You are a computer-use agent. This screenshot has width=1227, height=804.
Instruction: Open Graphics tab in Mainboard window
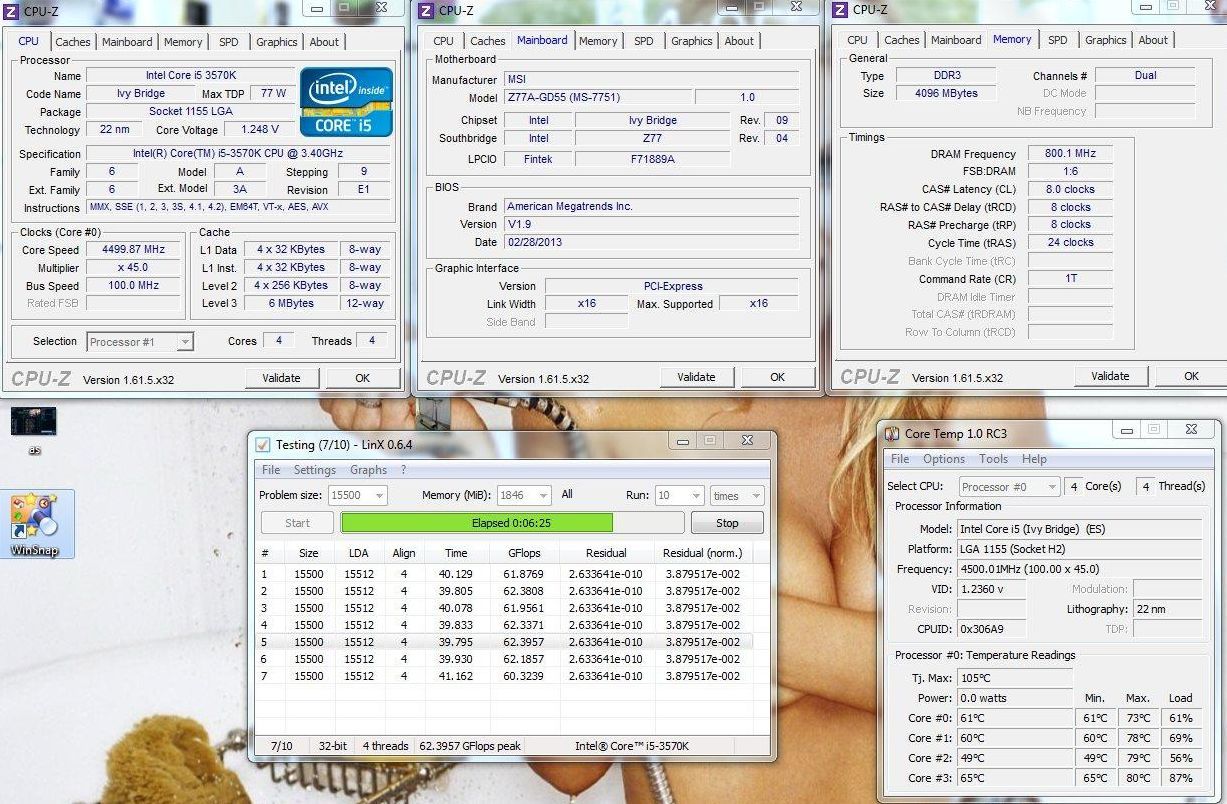tap(692, 41)
